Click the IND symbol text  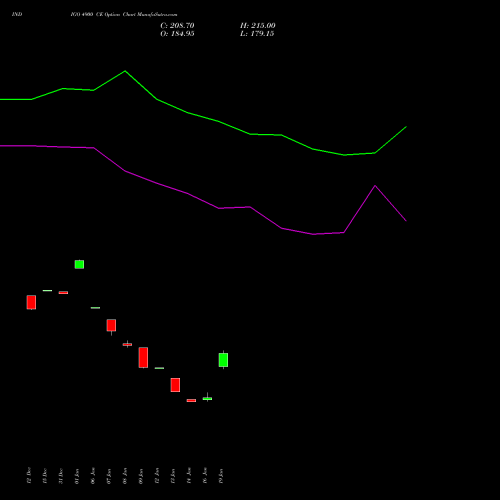coord(17,14)
